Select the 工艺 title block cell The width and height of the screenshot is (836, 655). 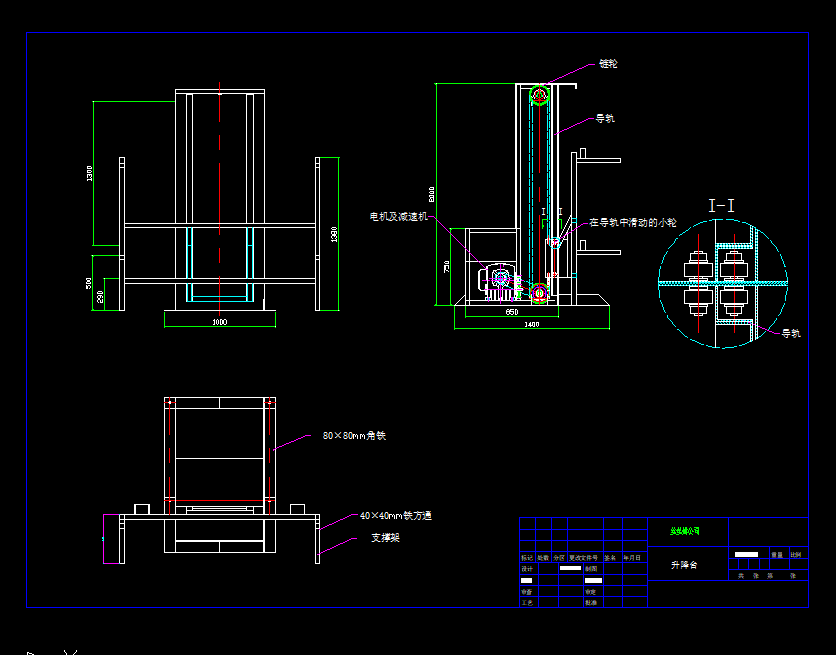point(527,603)
